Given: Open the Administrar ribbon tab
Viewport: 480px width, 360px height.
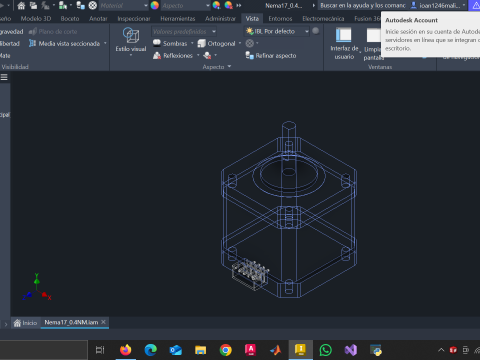Looking at the screenshot, I should click(x=220, y=19).
